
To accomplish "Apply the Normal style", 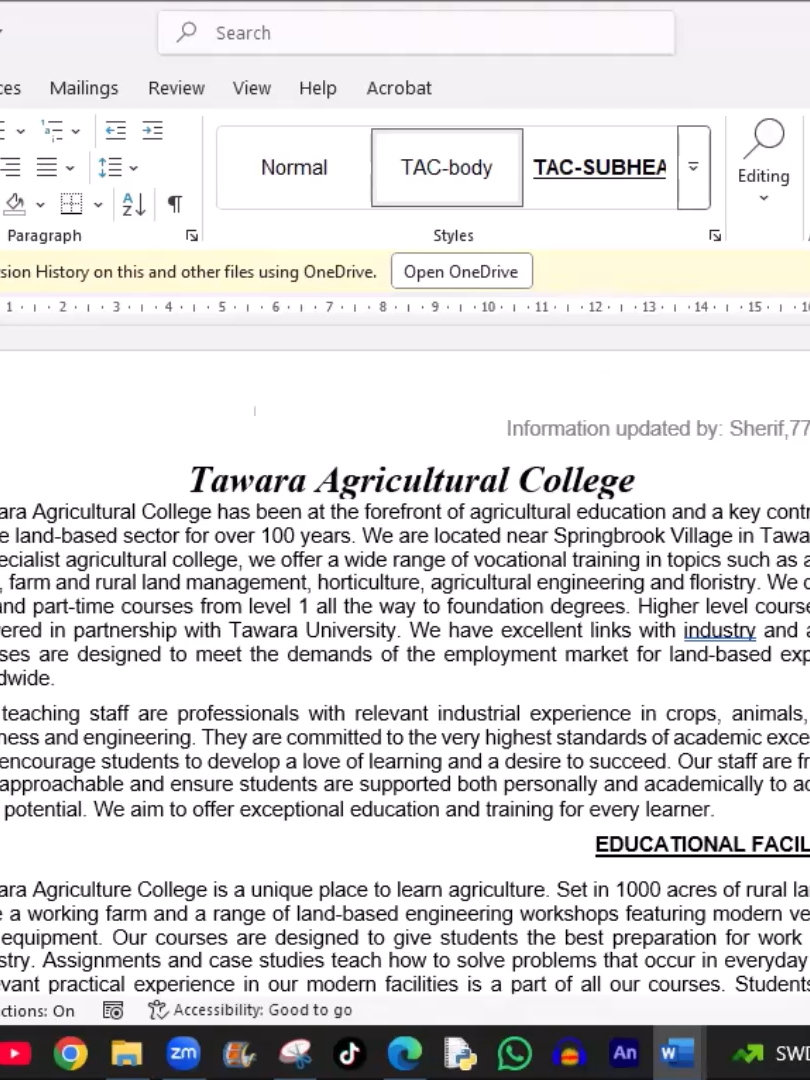I will pos(294,167).
